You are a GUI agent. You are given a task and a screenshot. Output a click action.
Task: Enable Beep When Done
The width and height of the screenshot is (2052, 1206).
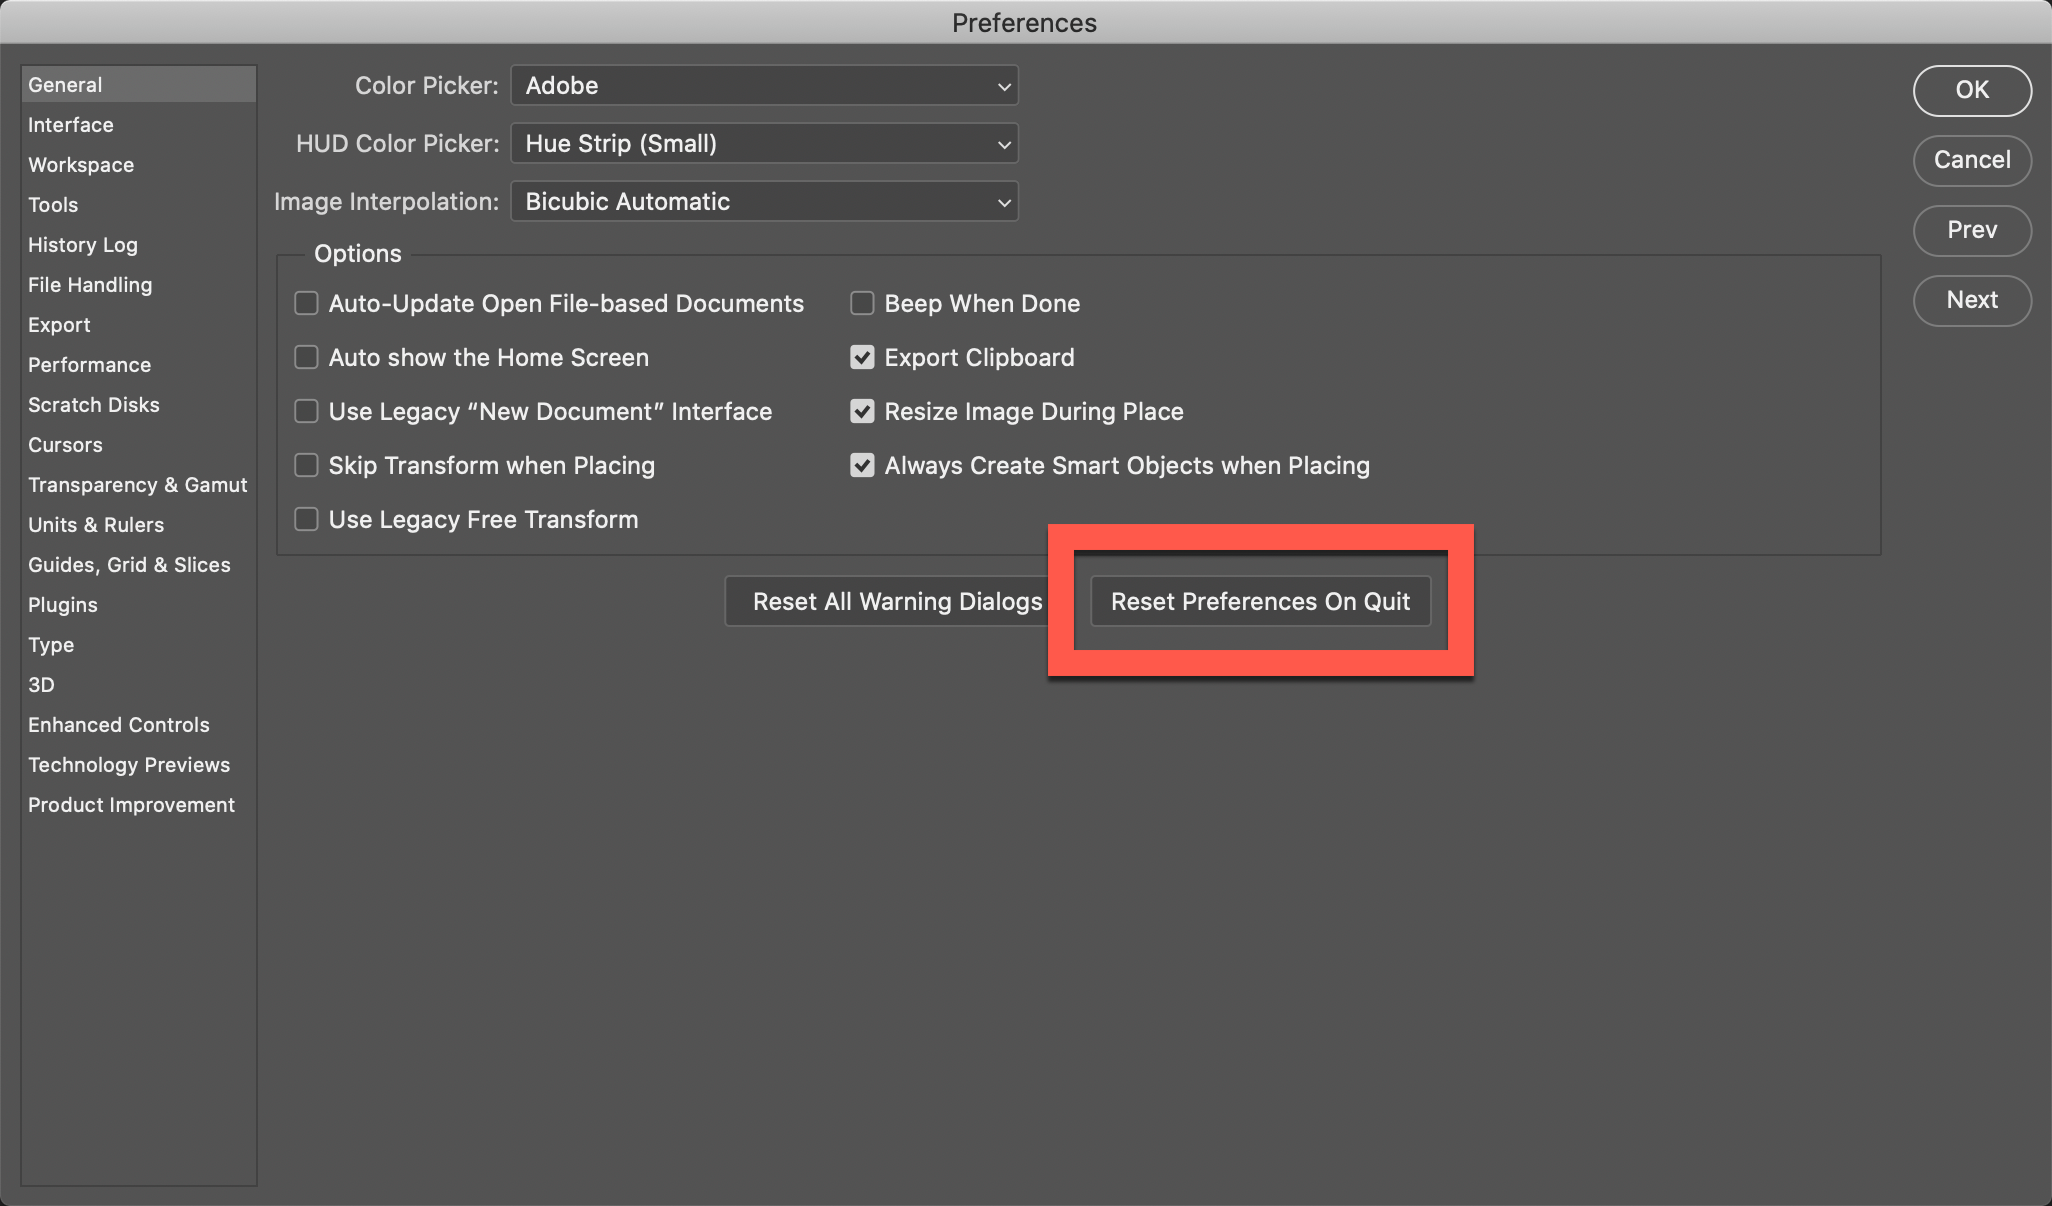pos(862,303)
